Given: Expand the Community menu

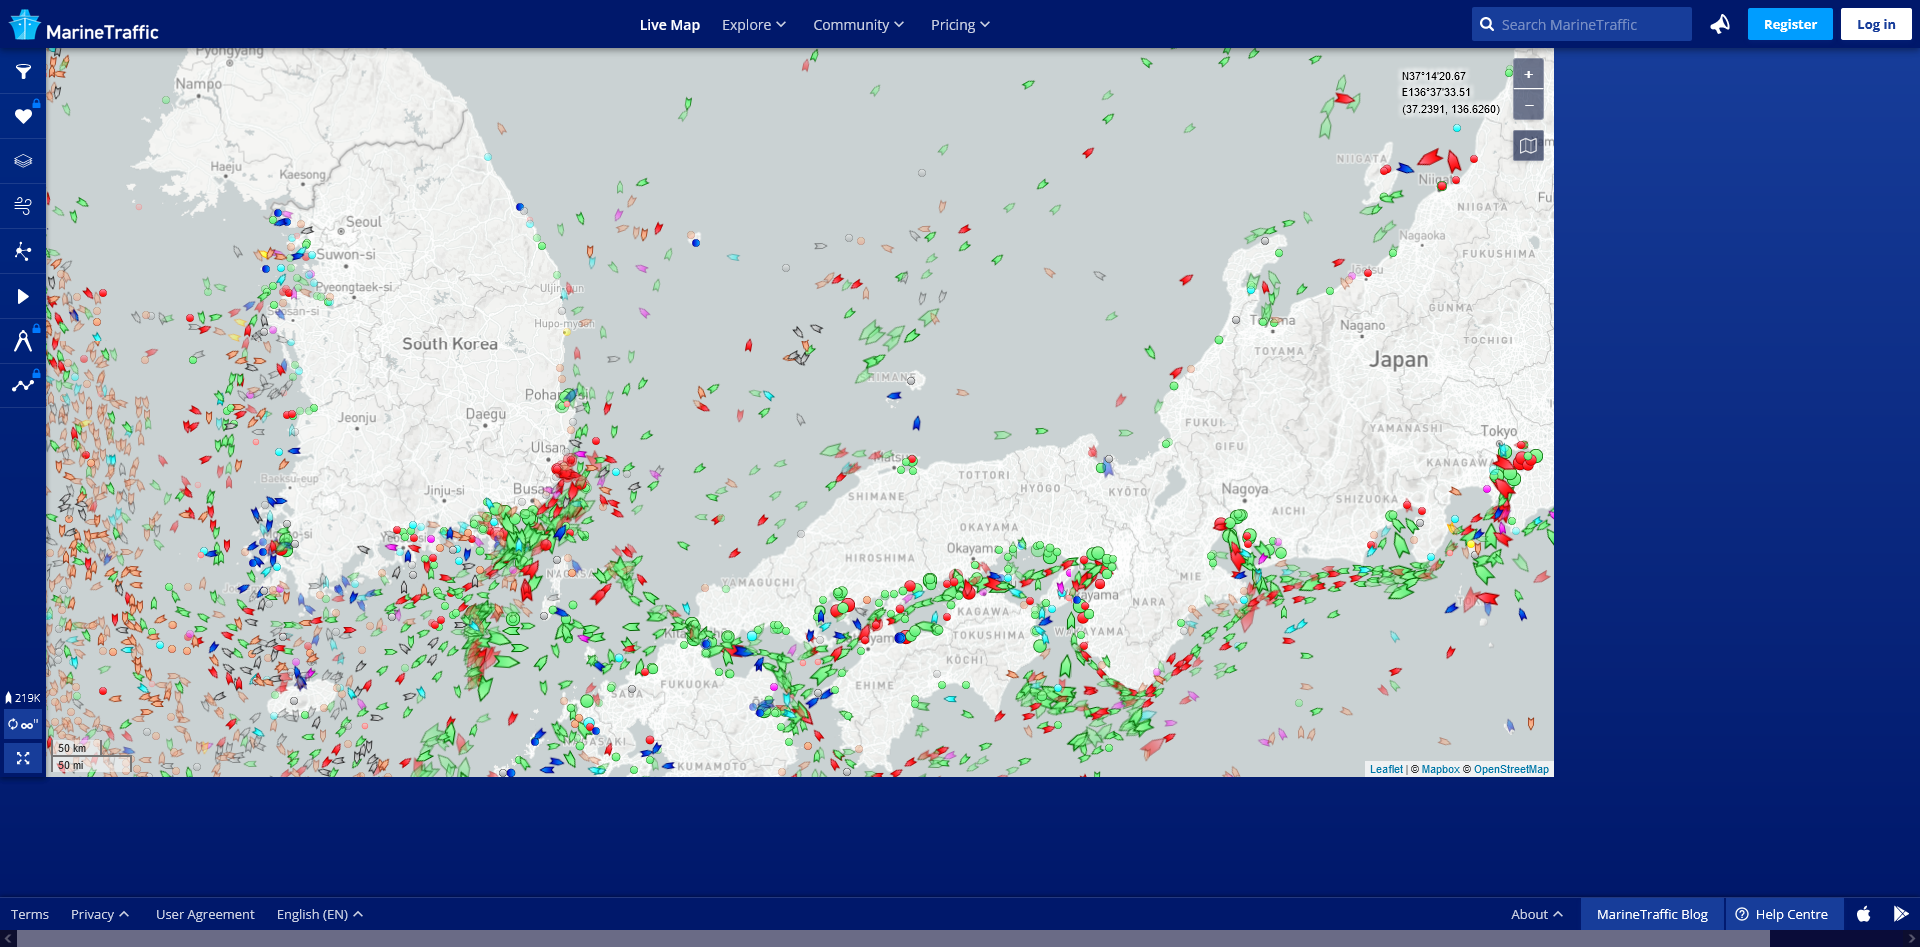Looking at the screenshot, I should pos(858,25).
